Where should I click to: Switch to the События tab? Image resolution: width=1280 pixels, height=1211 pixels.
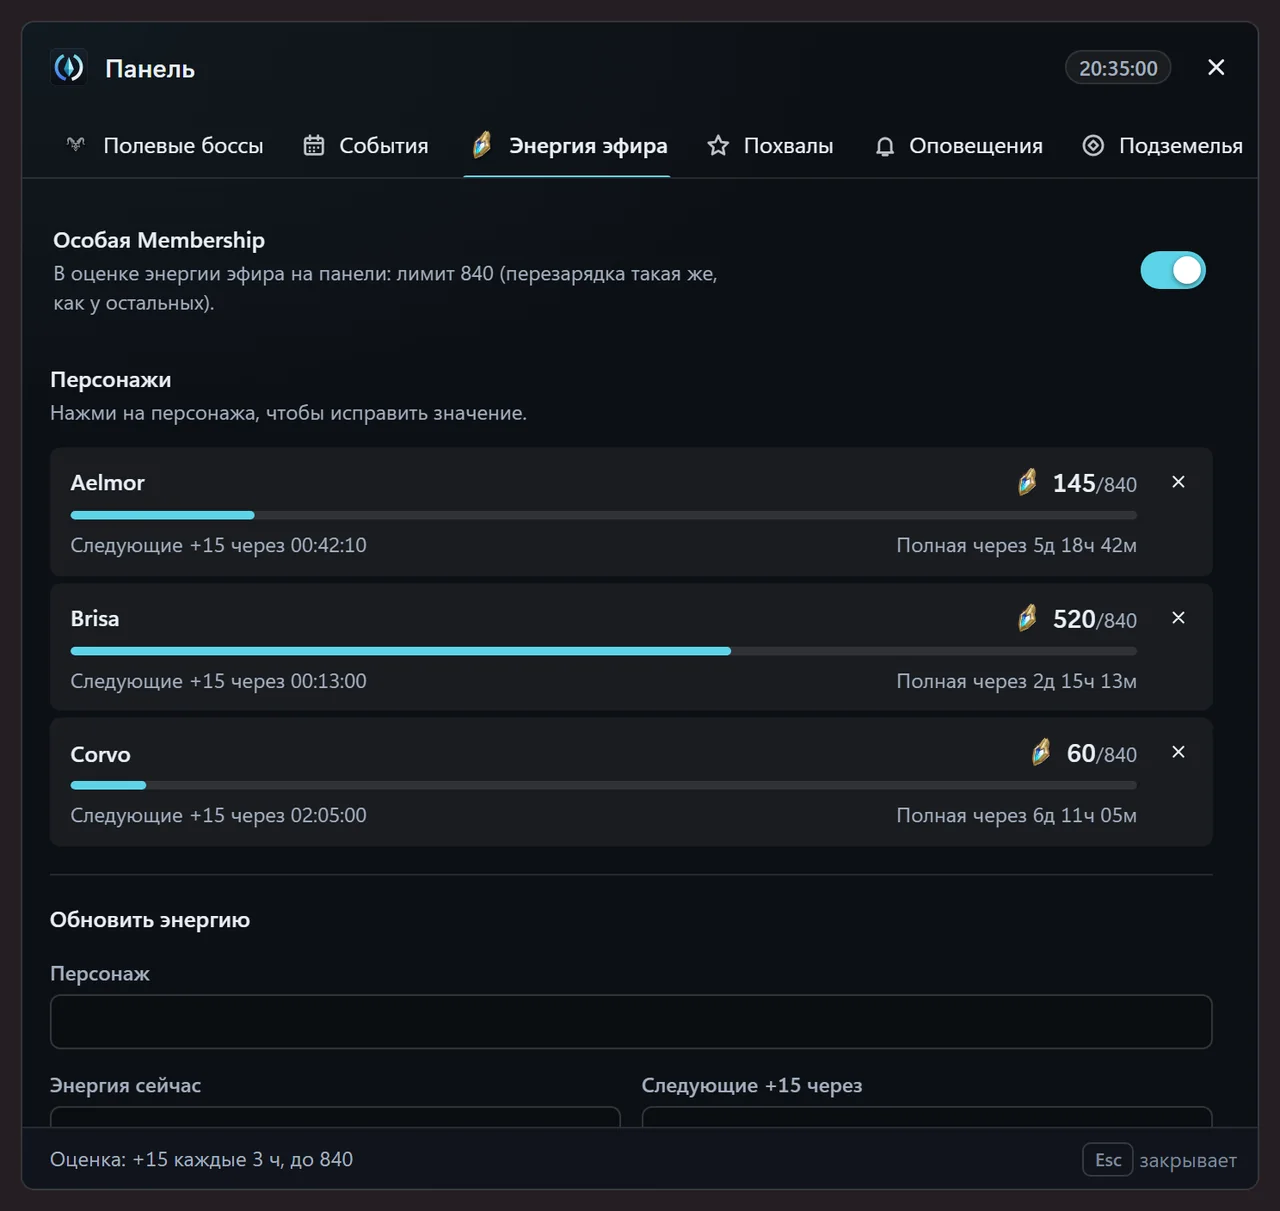[366, 146]
